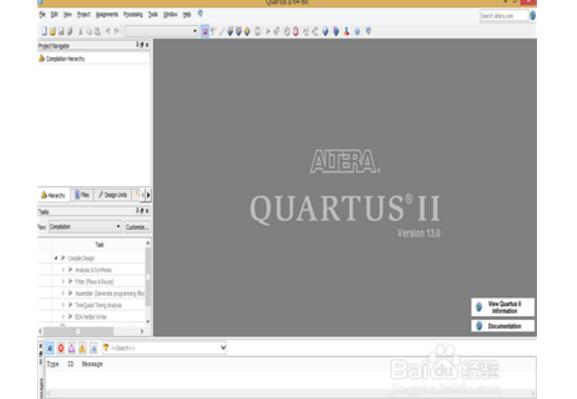Switch to the Files tab
Screen dimensions: 577x399
click(82, 195)
